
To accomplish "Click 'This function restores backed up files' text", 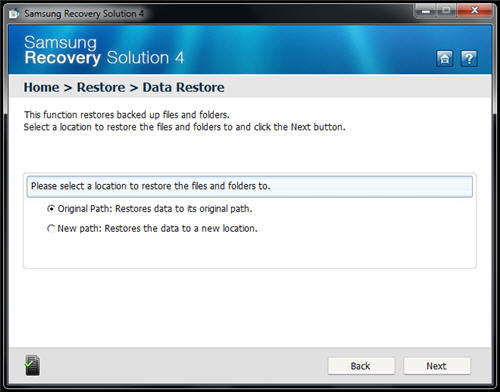I will tap(127, 115).
